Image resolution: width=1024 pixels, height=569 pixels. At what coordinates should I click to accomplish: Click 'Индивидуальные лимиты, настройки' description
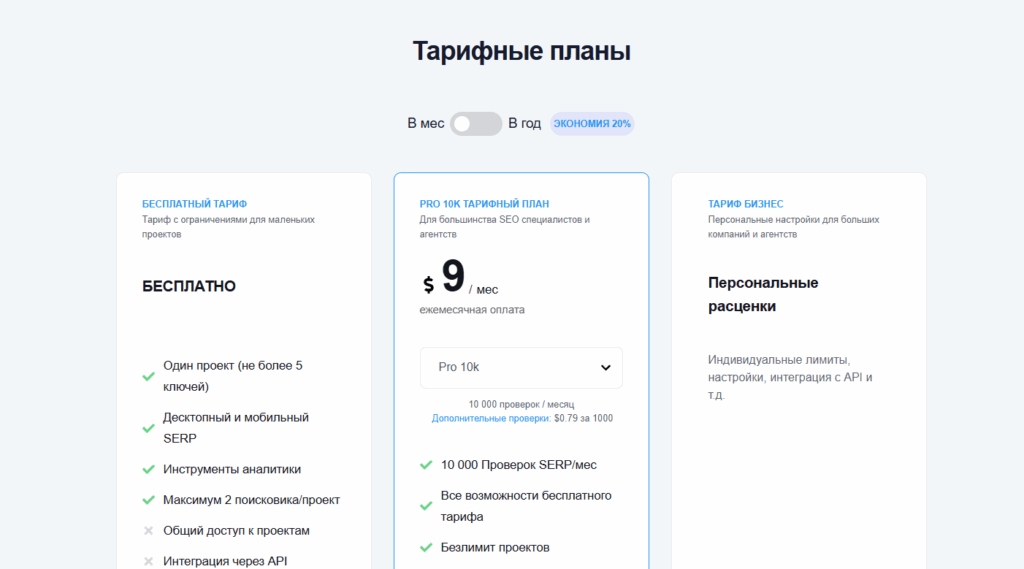(x=790, y=377)
